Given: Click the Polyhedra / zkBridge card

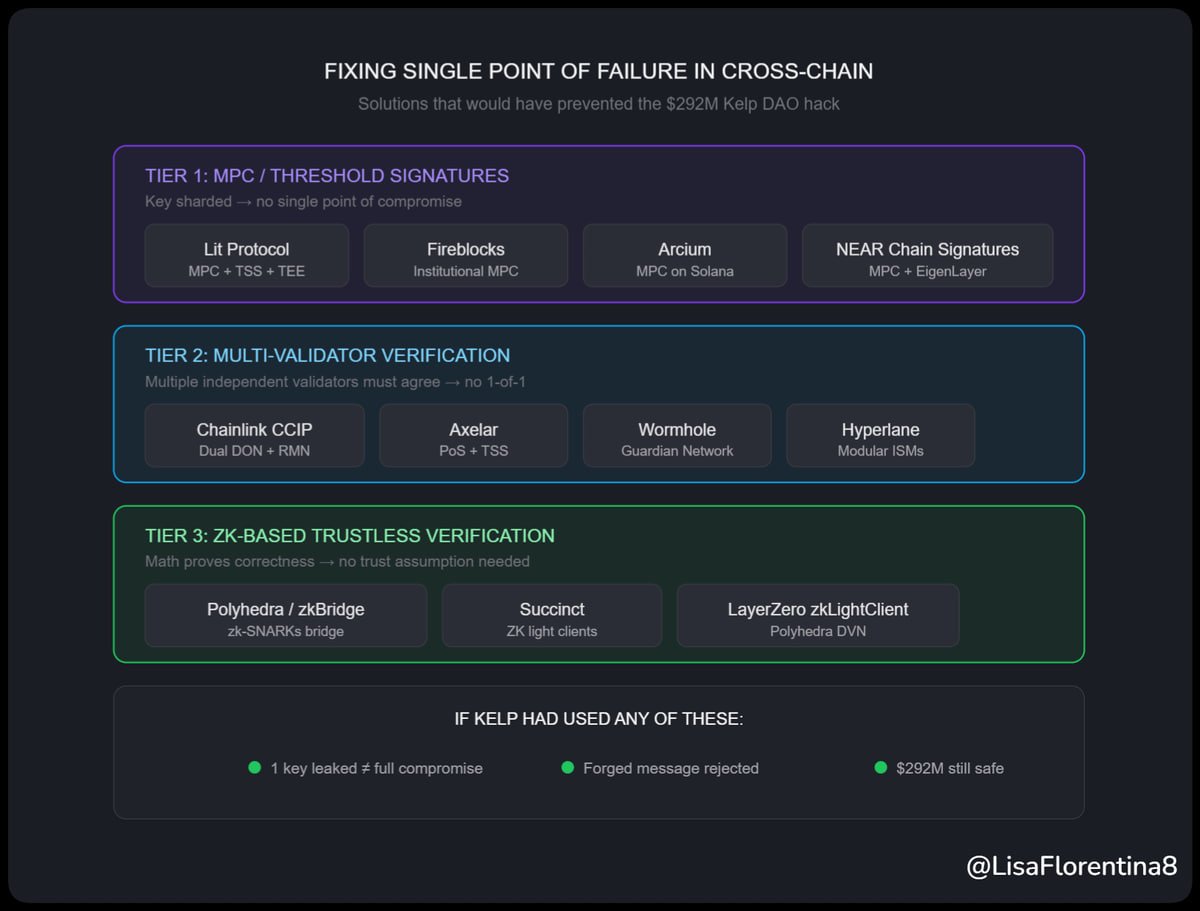Looking at the screenshot, I should [x=286, y=616].
